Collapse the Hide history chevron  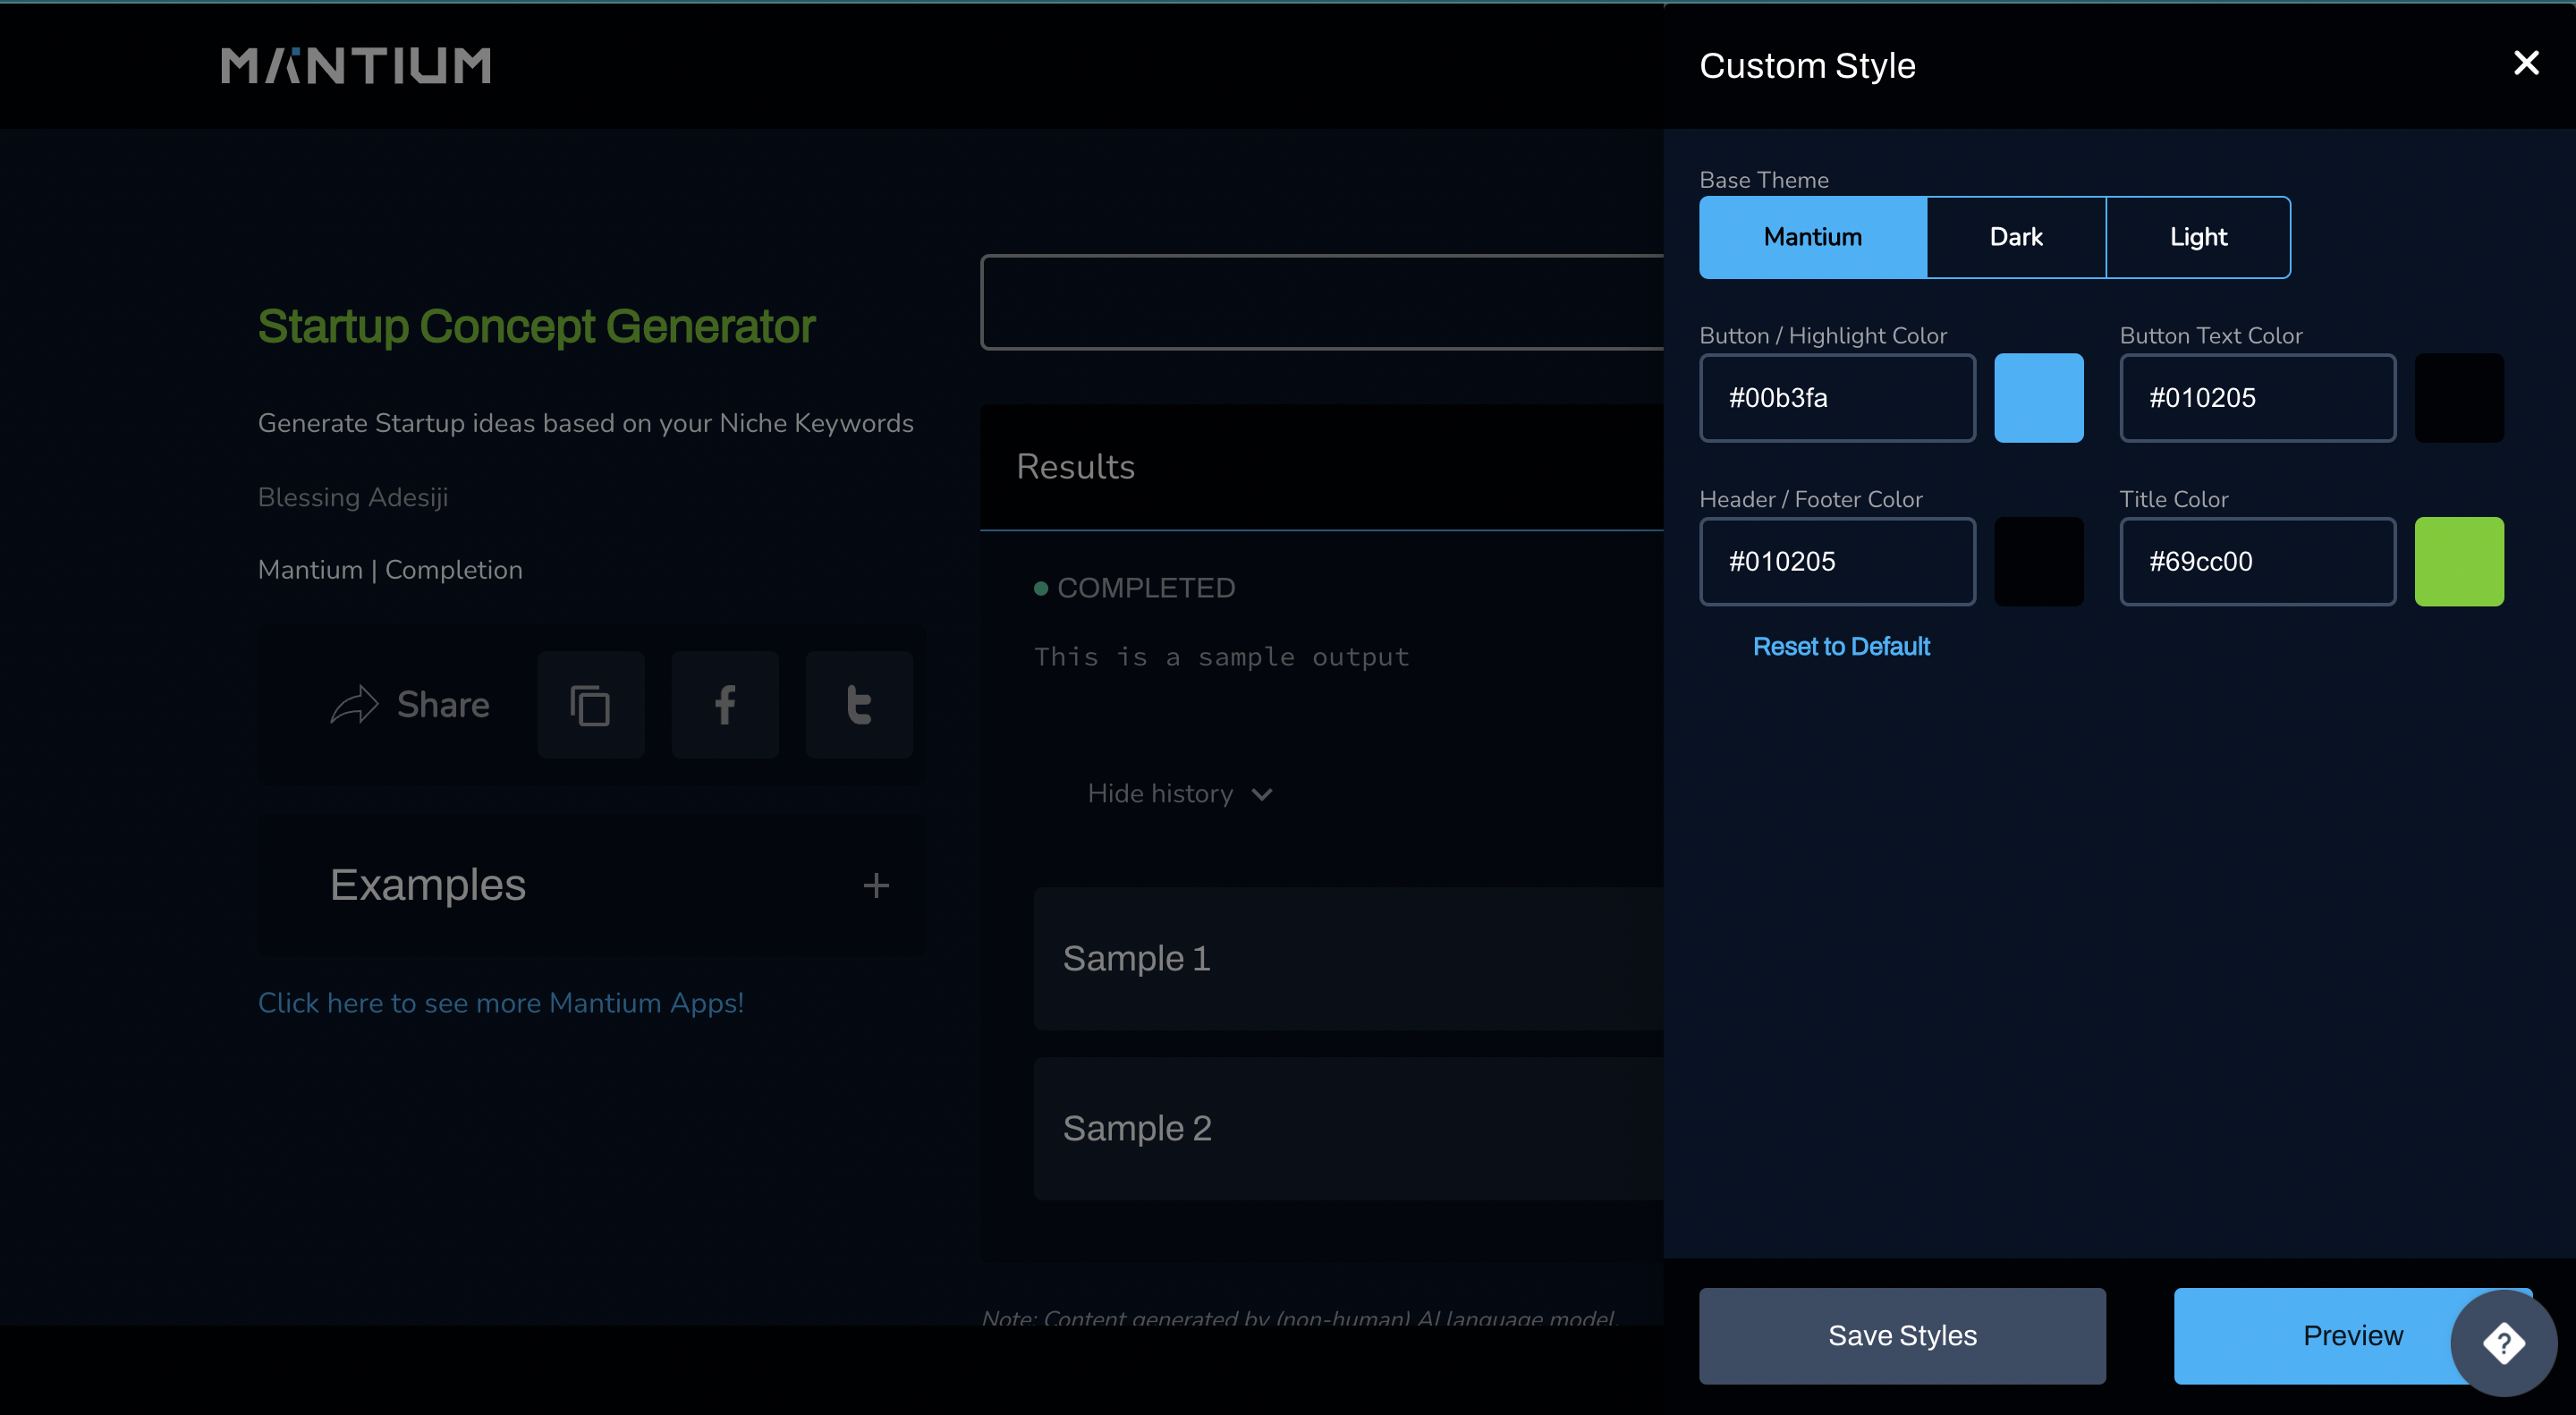click(x=1262, y=794)
